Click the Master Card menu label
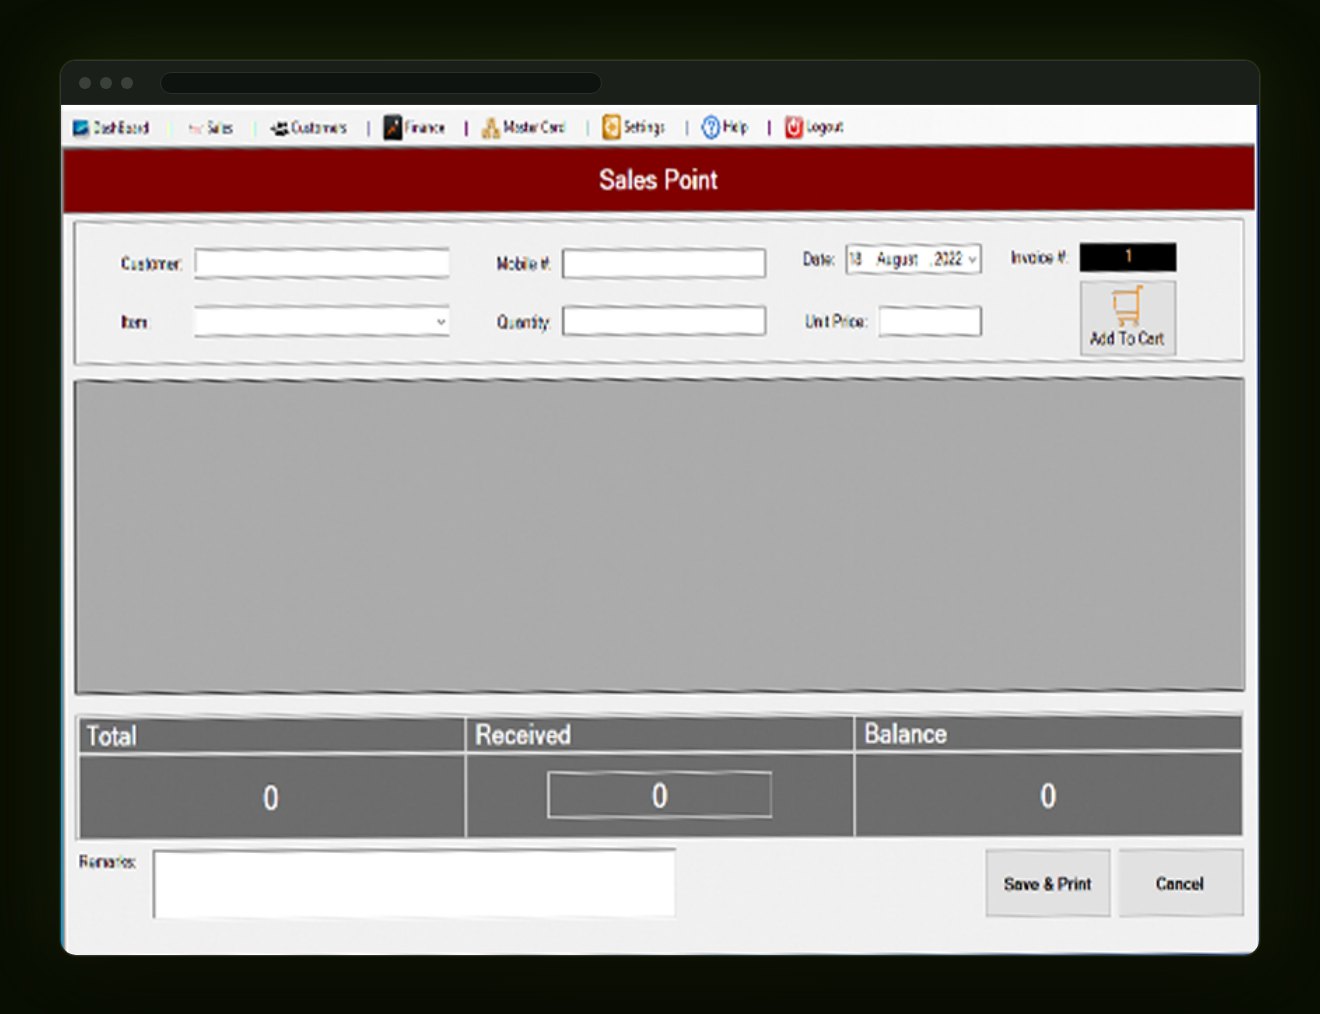 (x=534, y=127)
